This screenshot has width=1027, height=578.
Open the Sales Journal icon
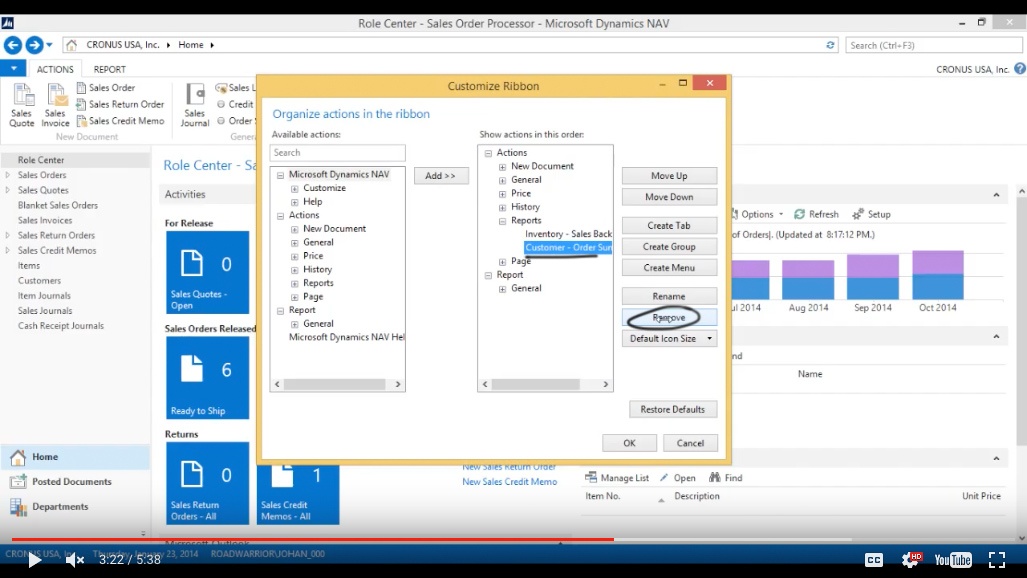[x=194, y=104]
